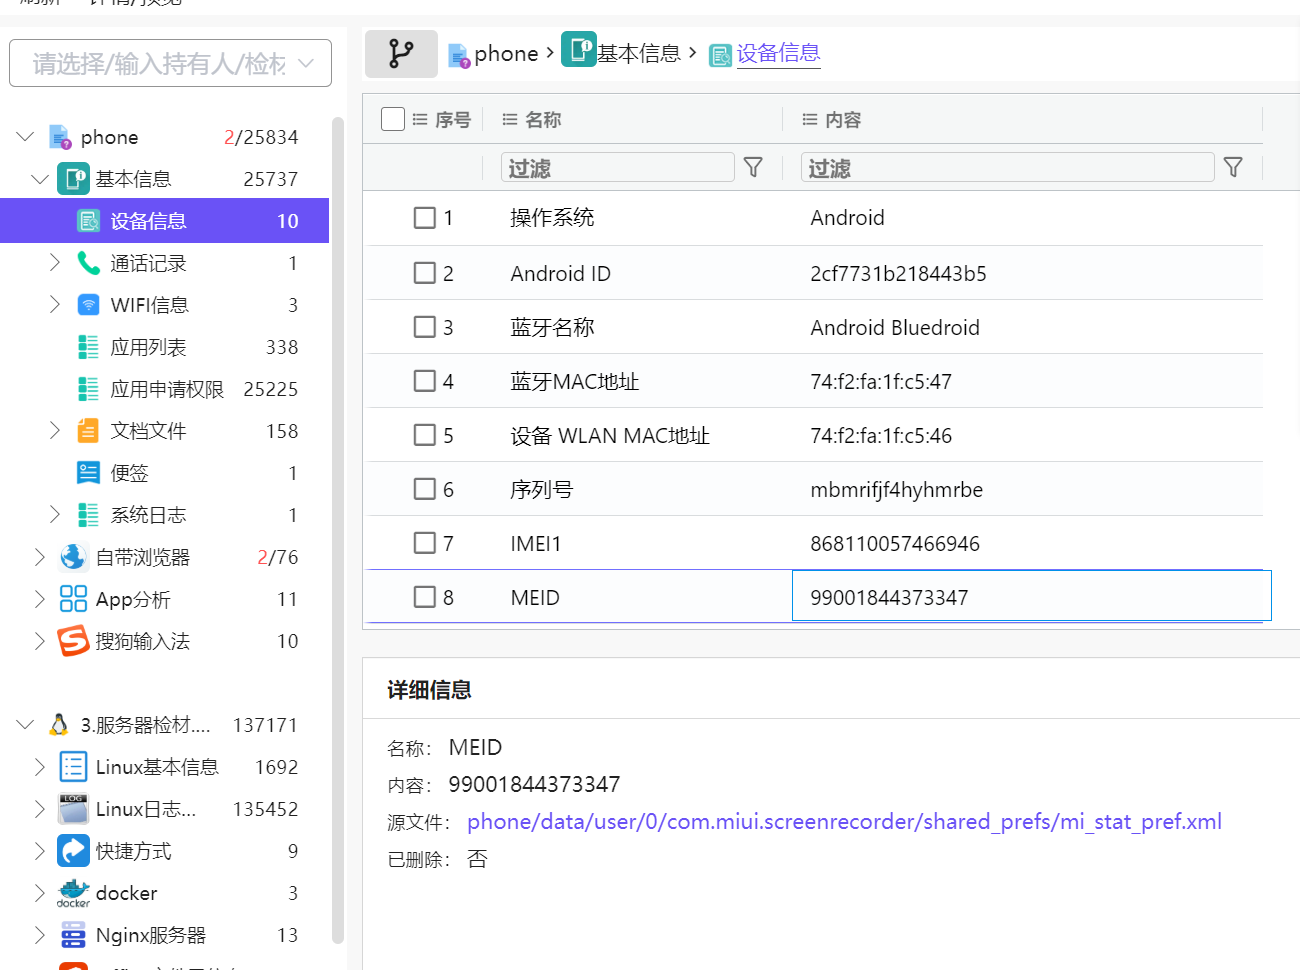Click the filter funnel icon for 名称 column

[753, 168]
